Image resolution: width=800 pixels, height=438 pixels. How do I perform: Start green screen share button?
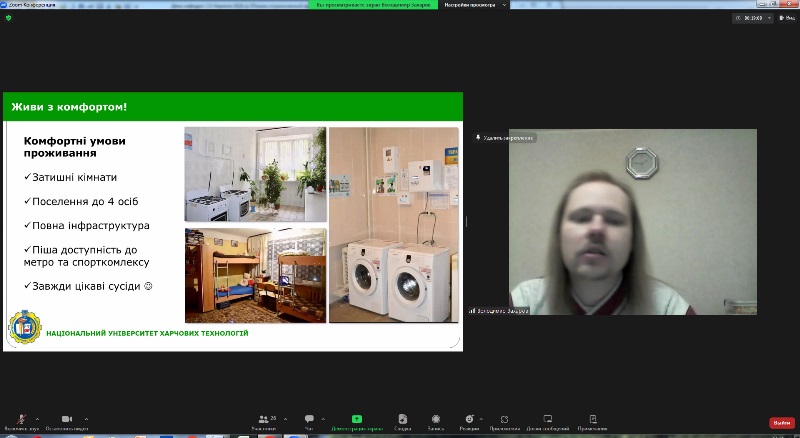tap(357, 422)
